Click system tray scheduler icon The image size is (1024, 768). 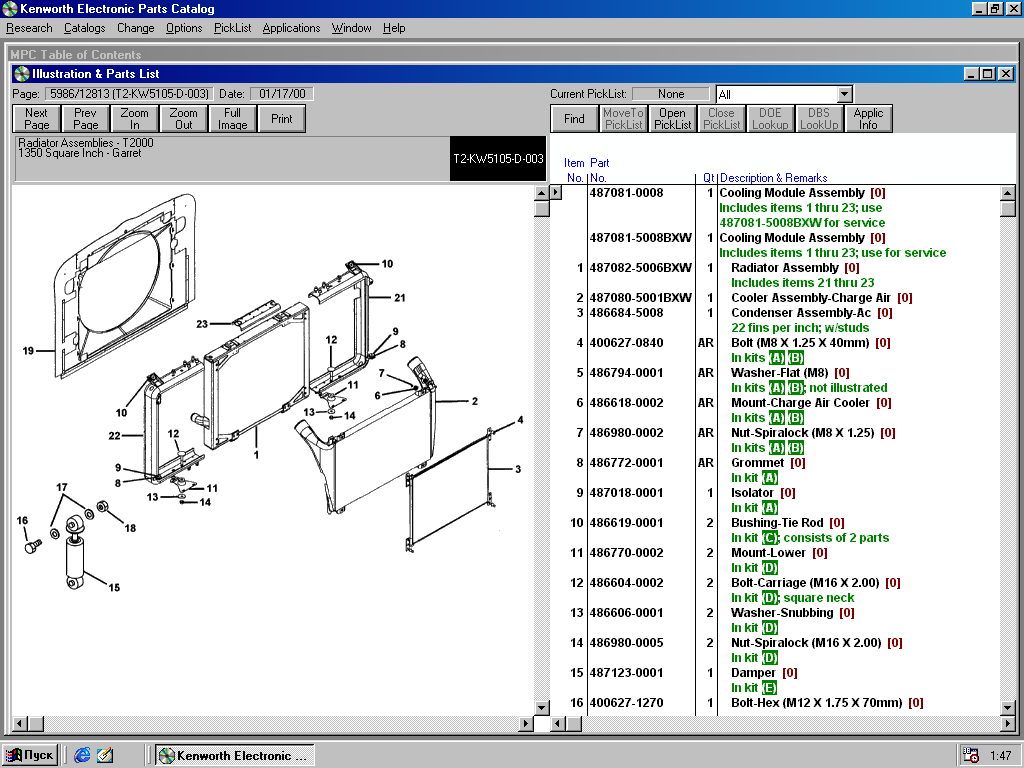(x=971, y=755)
